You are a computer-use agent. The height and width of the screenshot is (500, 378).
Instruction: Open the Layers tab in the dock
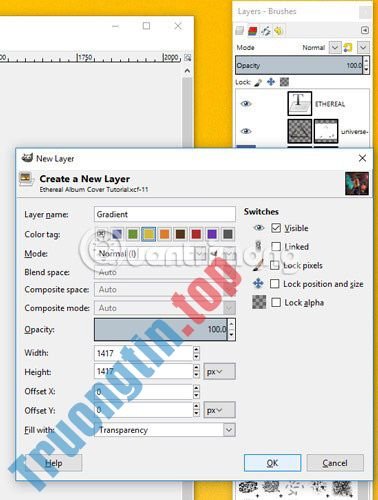point(239,31)
